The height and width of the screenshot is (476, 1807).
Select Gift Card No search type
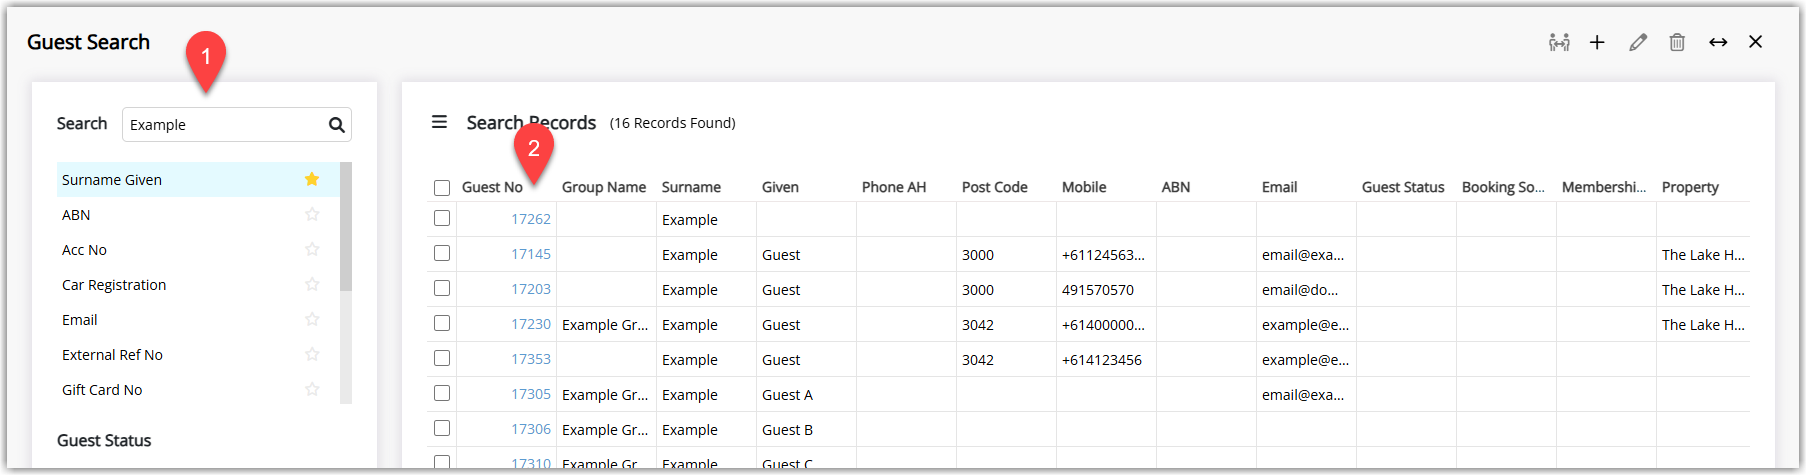[198, 390]
